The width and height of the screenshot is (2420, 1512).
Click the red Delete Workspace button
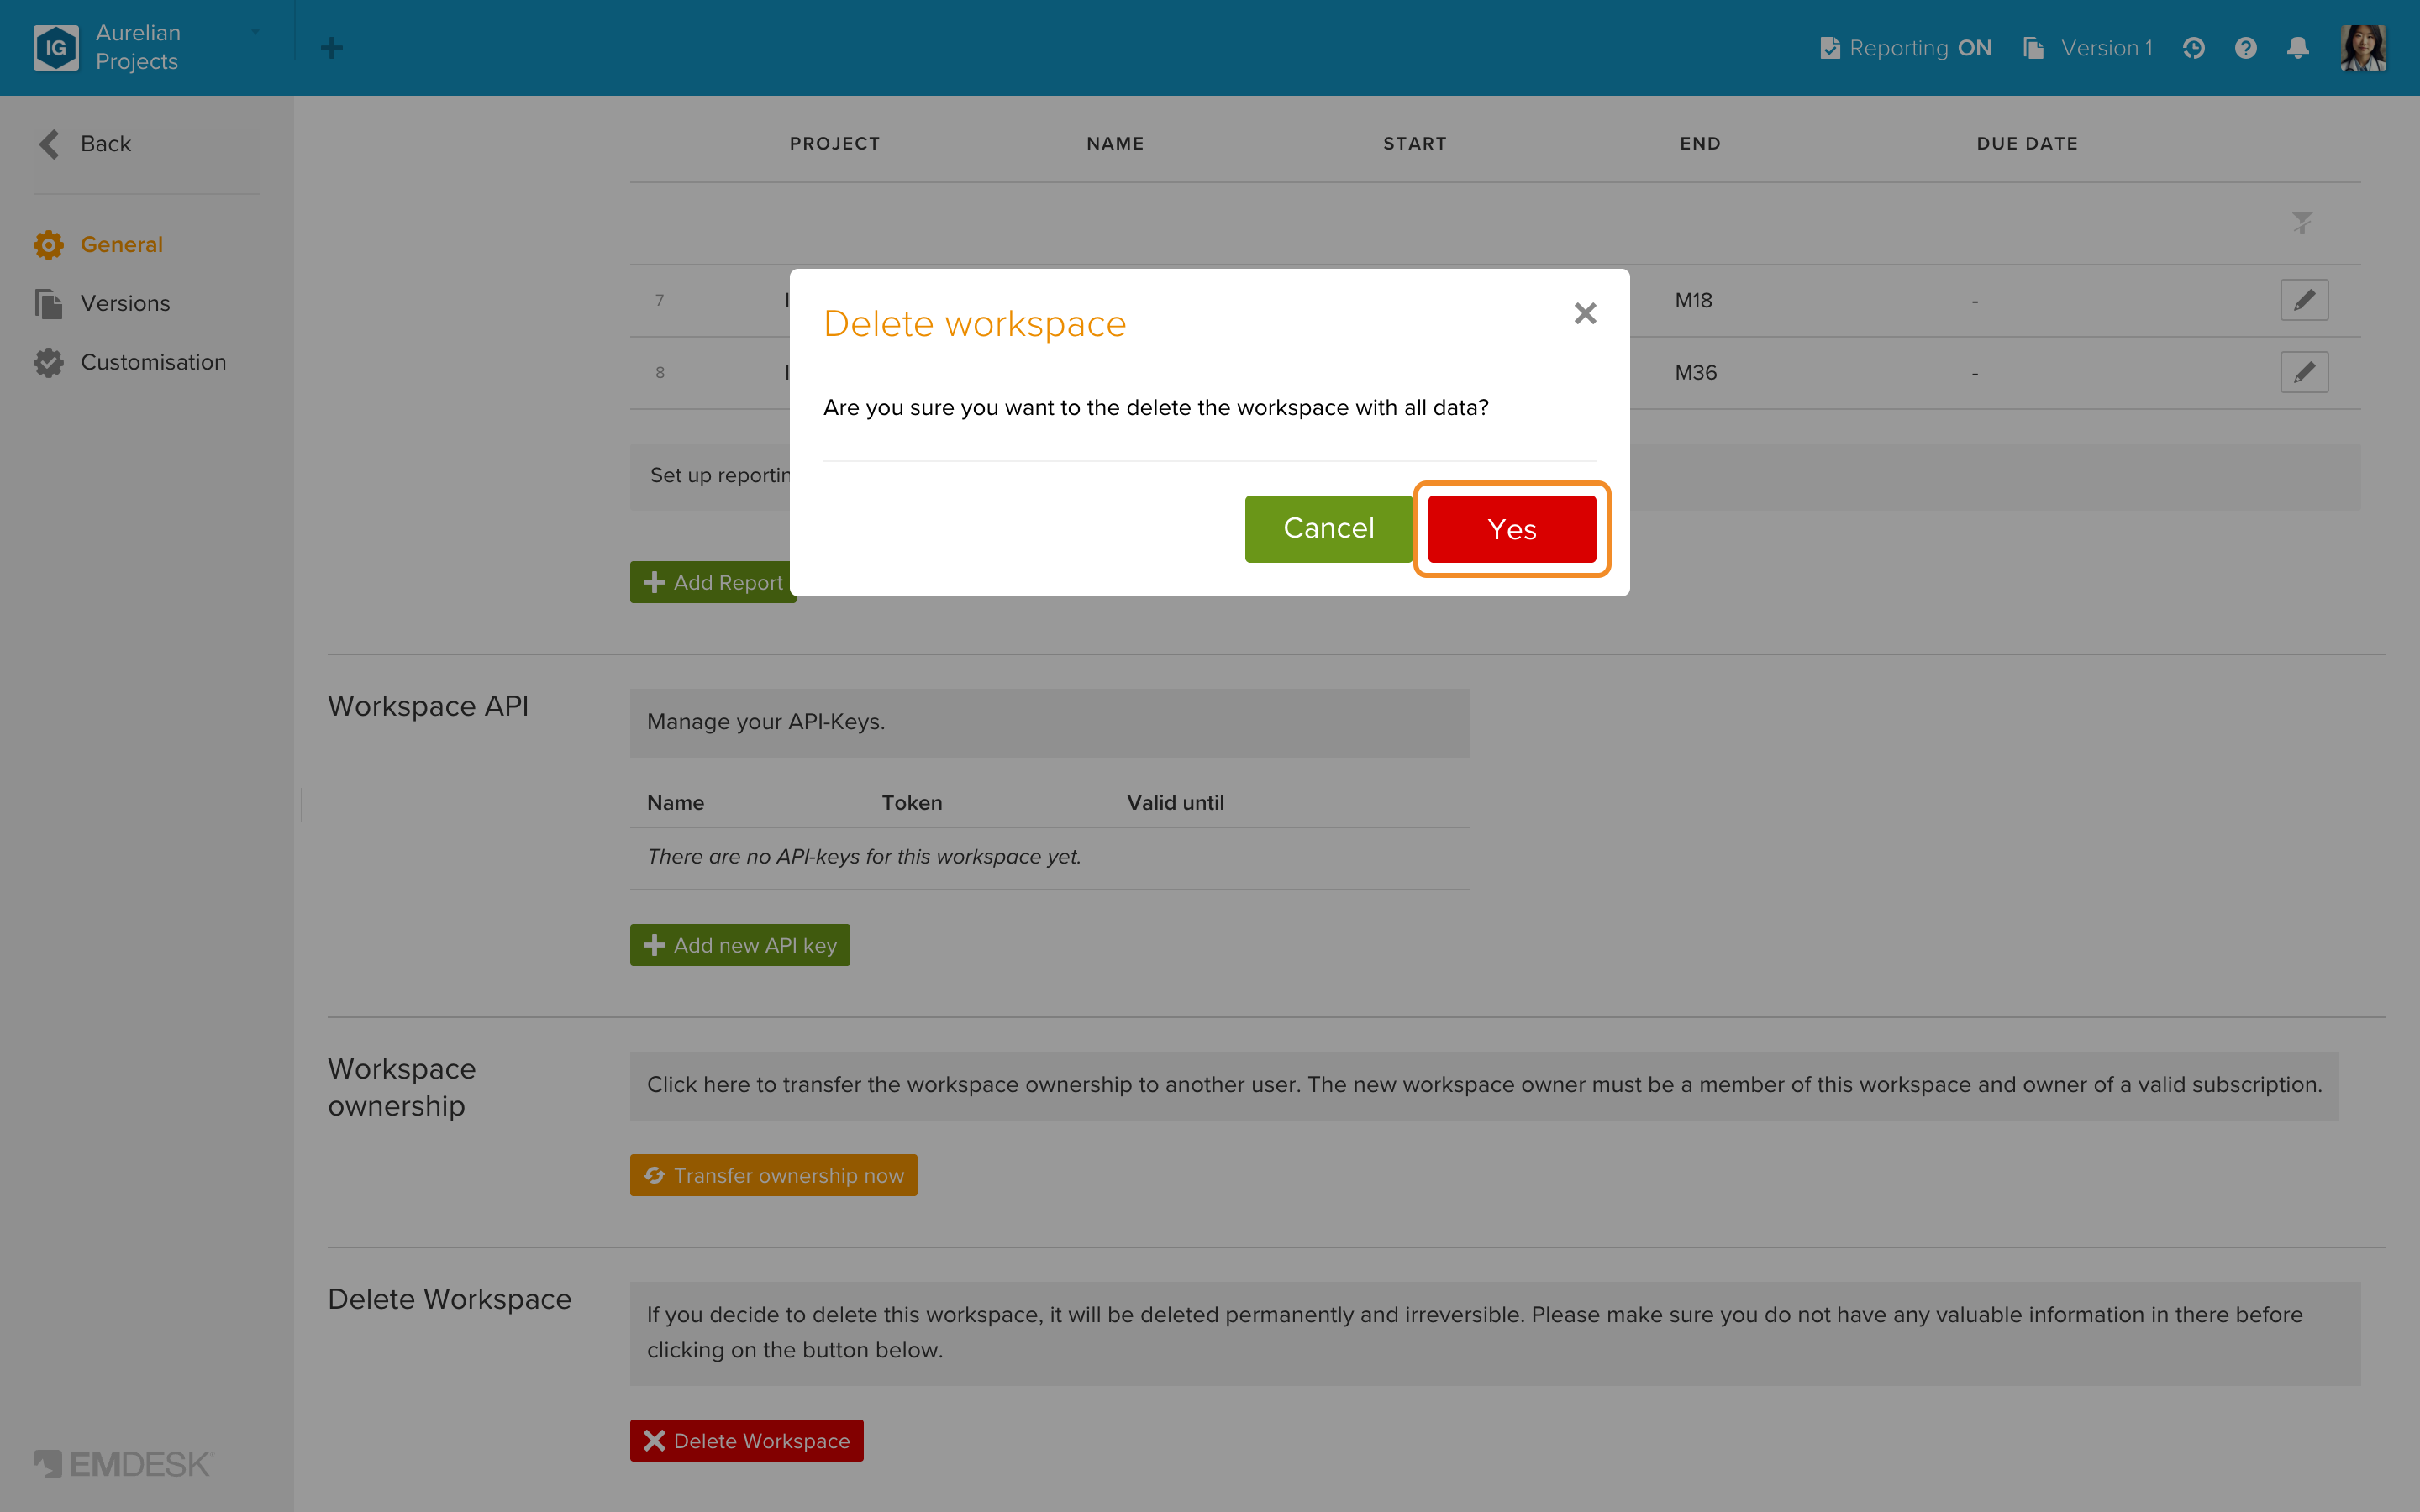(x=746, y=1440)
